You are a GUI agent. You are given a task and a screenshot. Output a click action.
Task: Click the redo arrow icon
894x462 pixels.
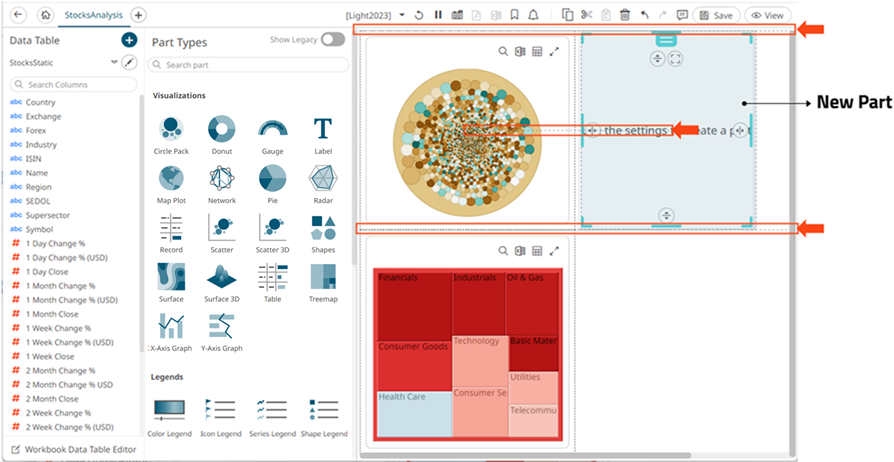[663, 15]
